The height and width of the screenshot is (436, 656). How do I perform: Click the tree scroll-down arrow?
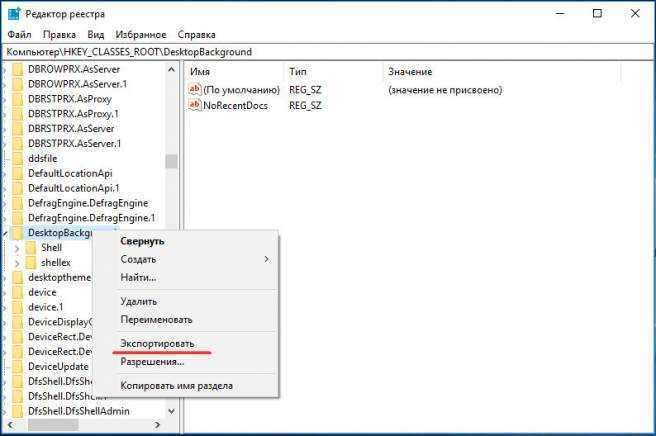point(171,411)
